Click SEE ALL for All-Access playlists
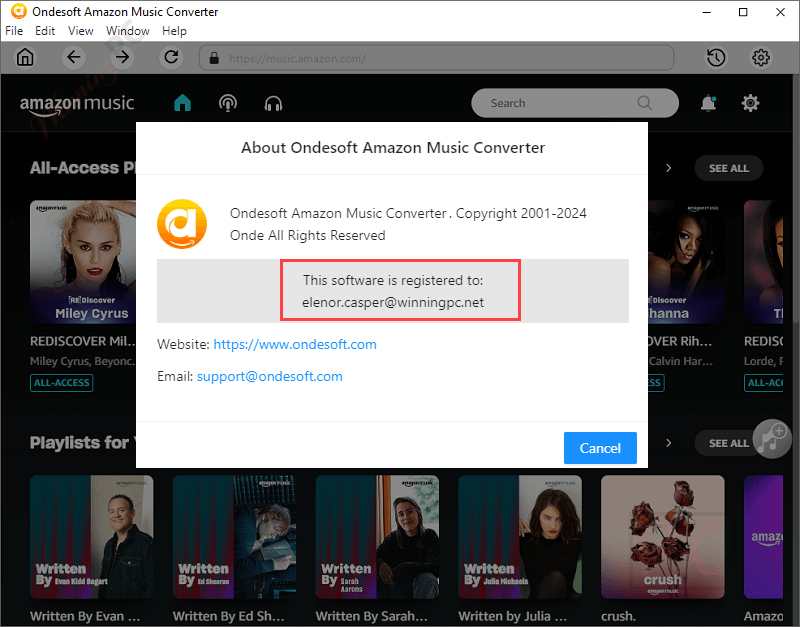Image resolution: width=800 pixels, height=627 pixels. [728, 168]
